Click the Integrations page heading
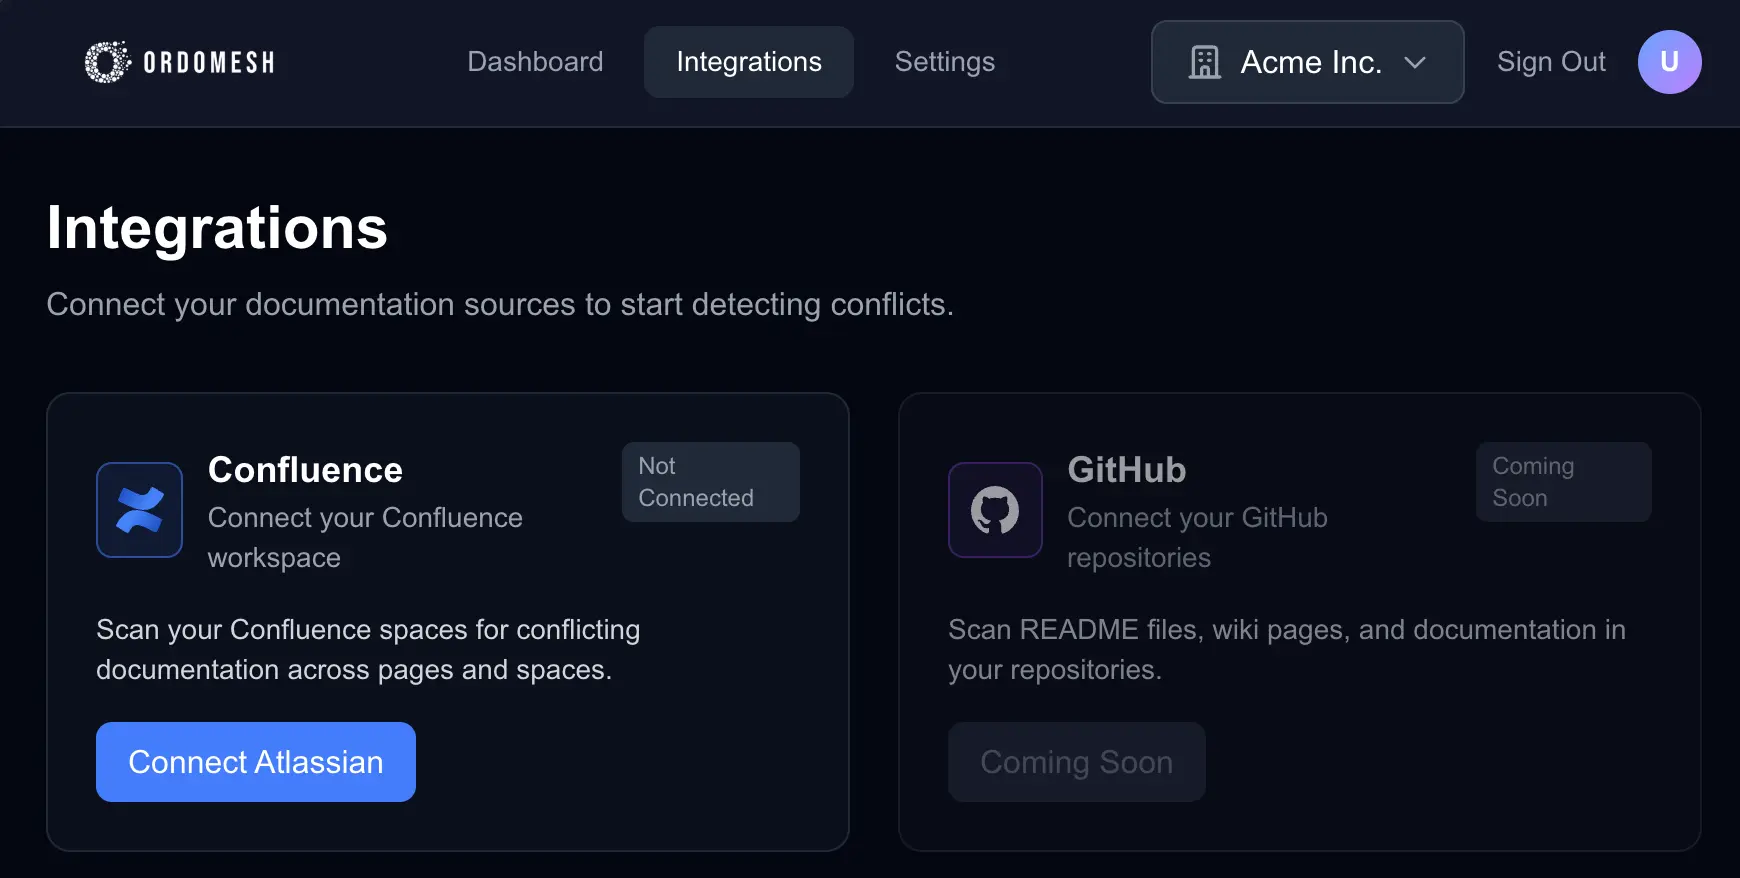The width and height of the screenshot is (1740, 878). pos(217,228)
